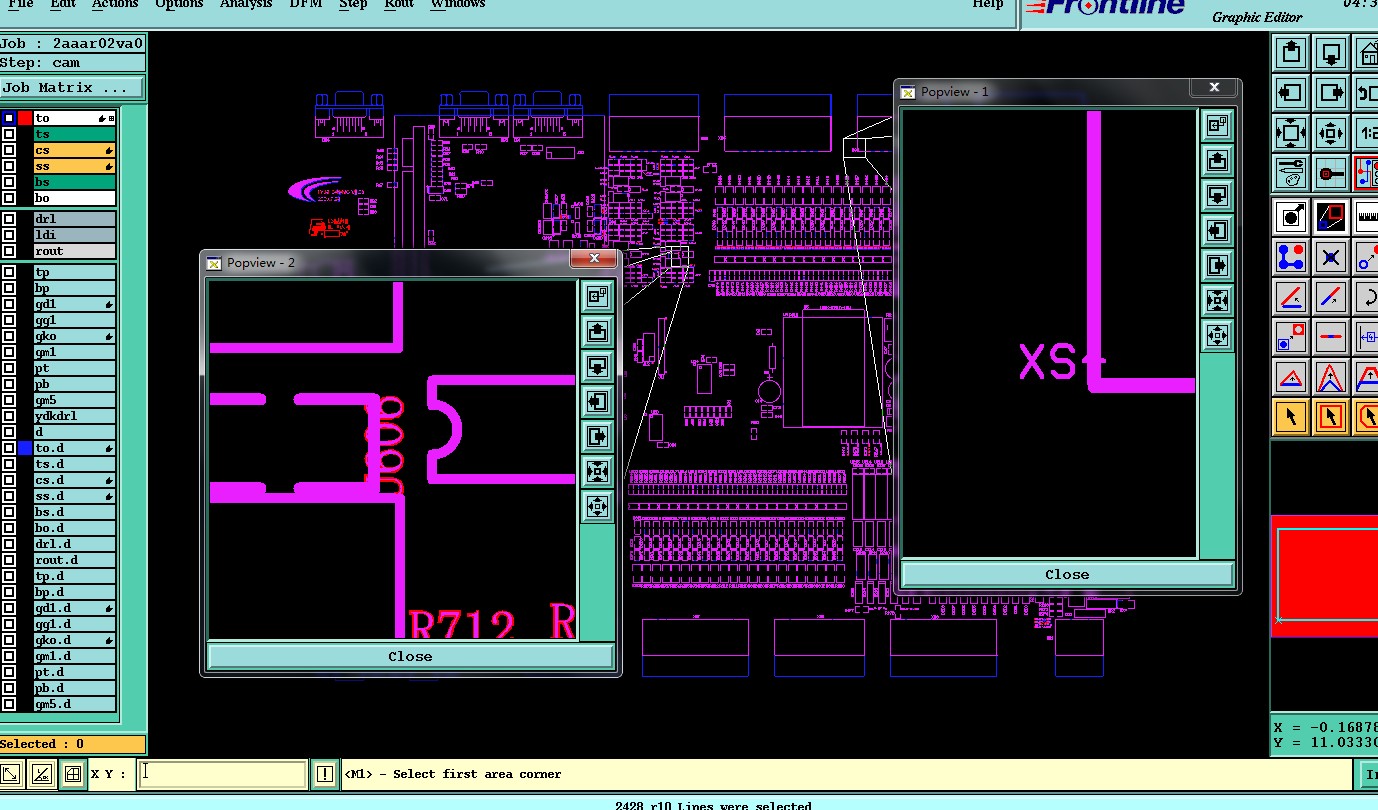Open the Windows menu
Image resolution: width=1378 pixels, height=810 pixels.
(x=458, y=4)
